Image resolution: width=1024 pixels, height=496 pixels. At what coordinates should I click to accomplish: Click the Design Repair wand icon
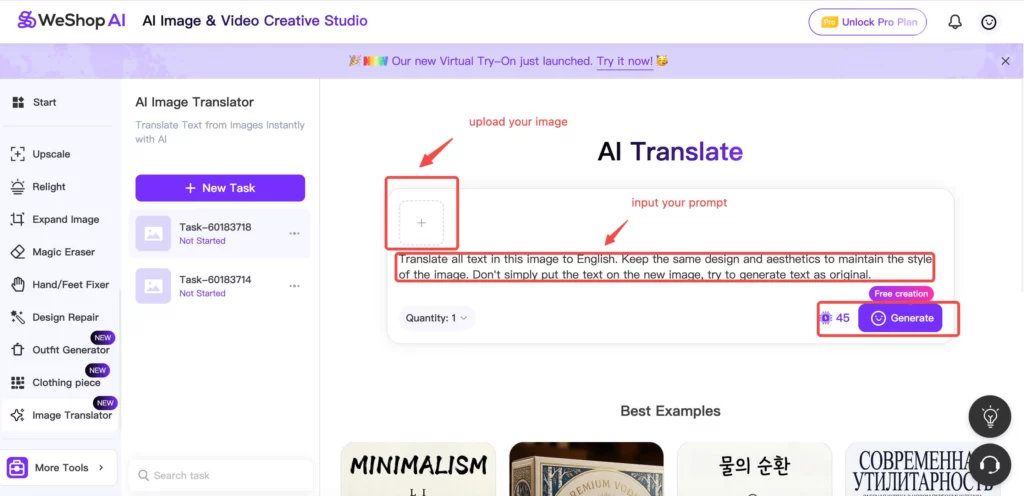pyautogui.click(x=18, y=318)
